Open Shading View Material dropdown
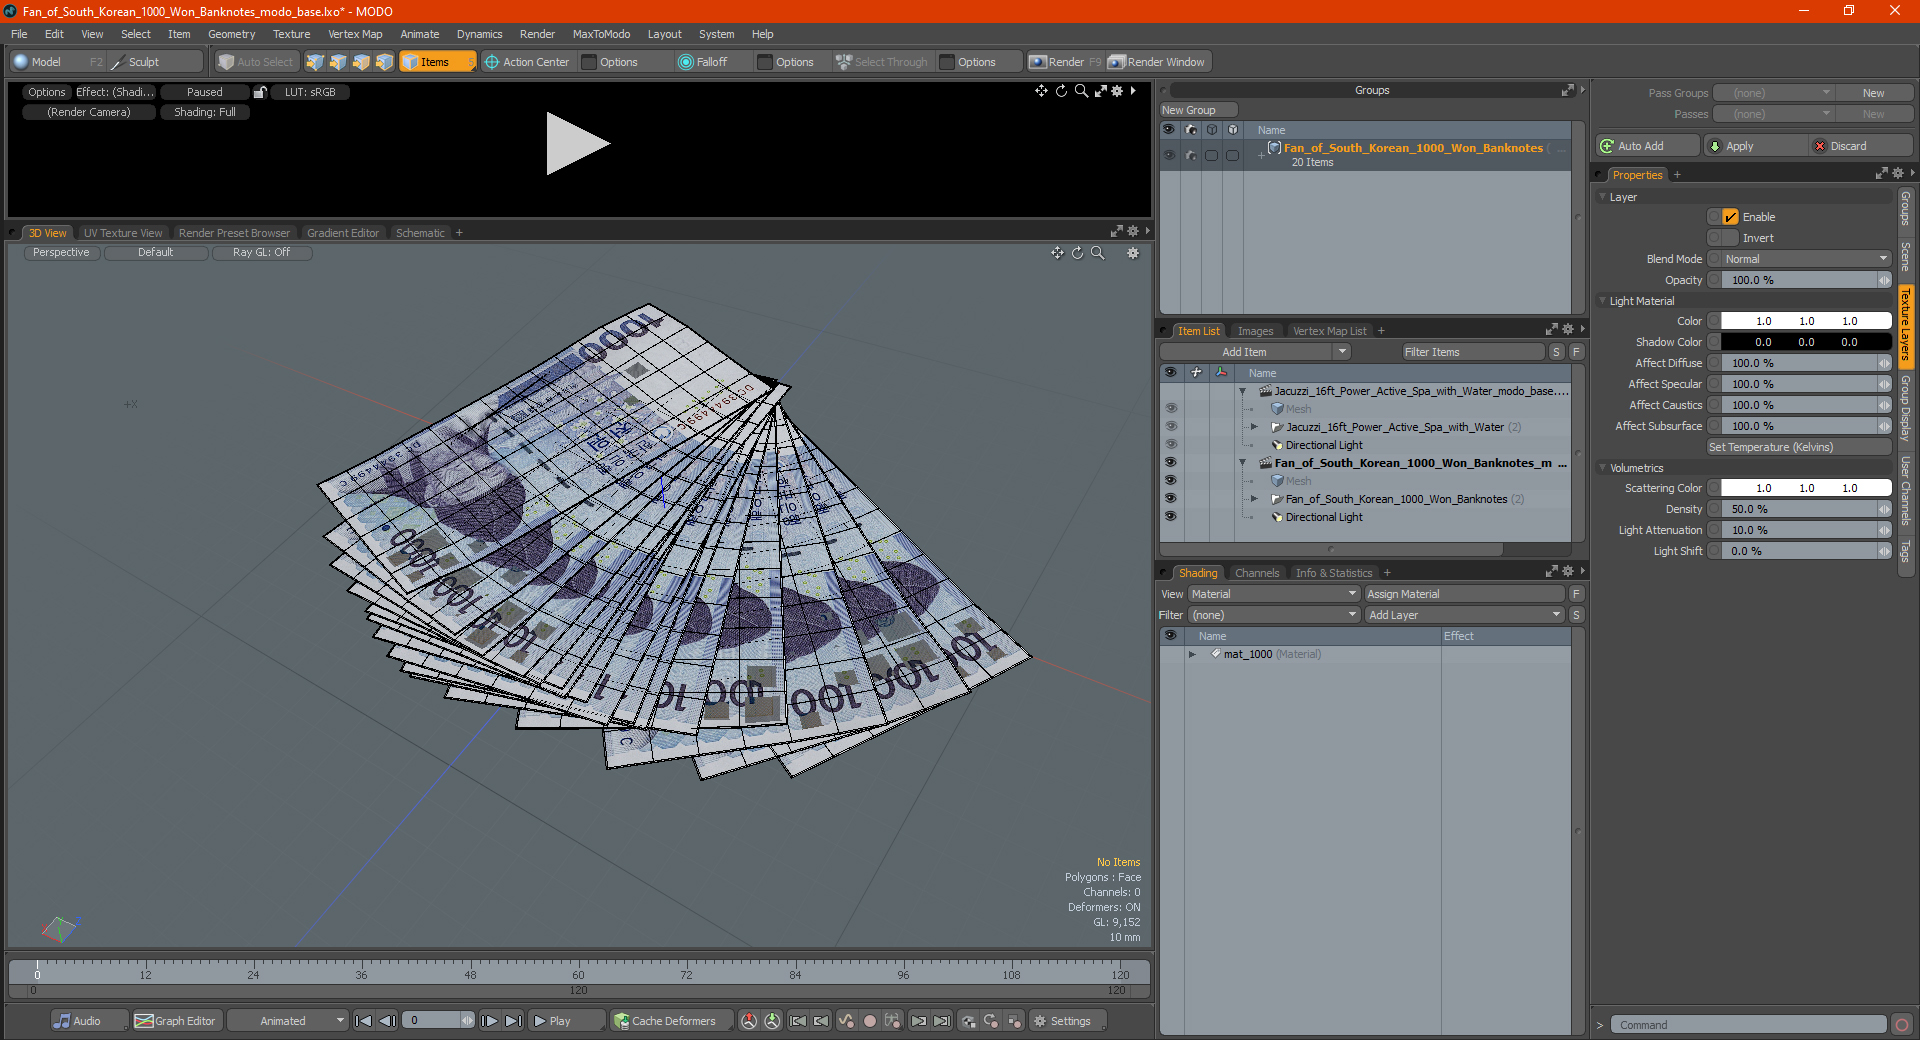 [1273, 594]
